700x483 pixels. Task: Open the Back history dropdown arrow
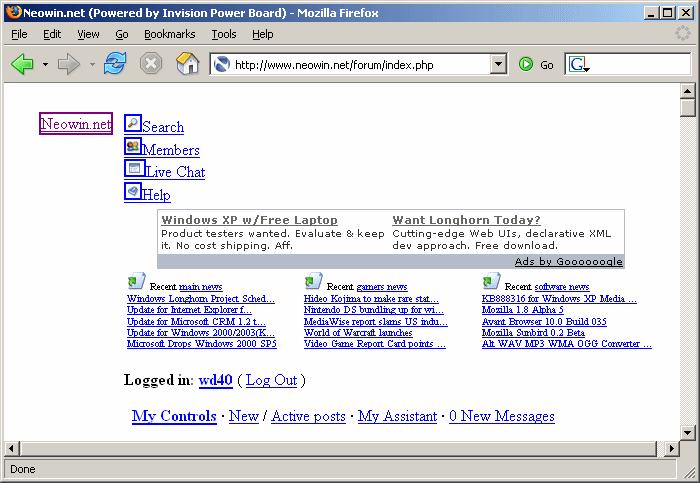46,65
